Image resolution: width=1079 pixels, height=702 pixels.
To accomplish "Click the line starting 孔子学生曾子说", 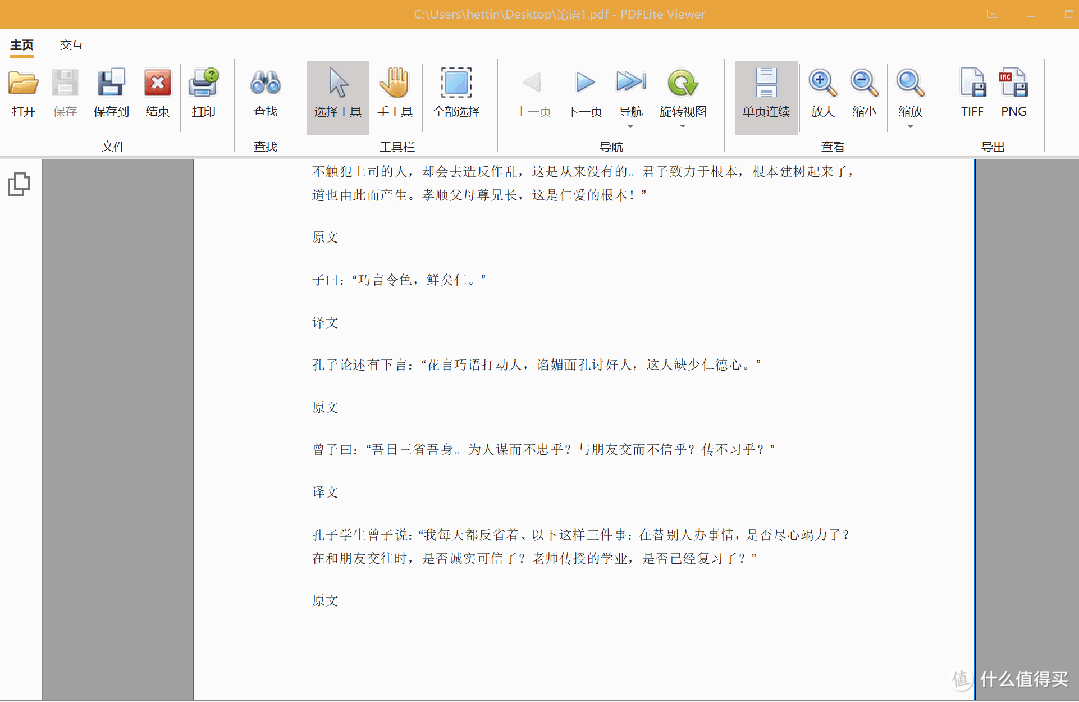I will [581, 535].
